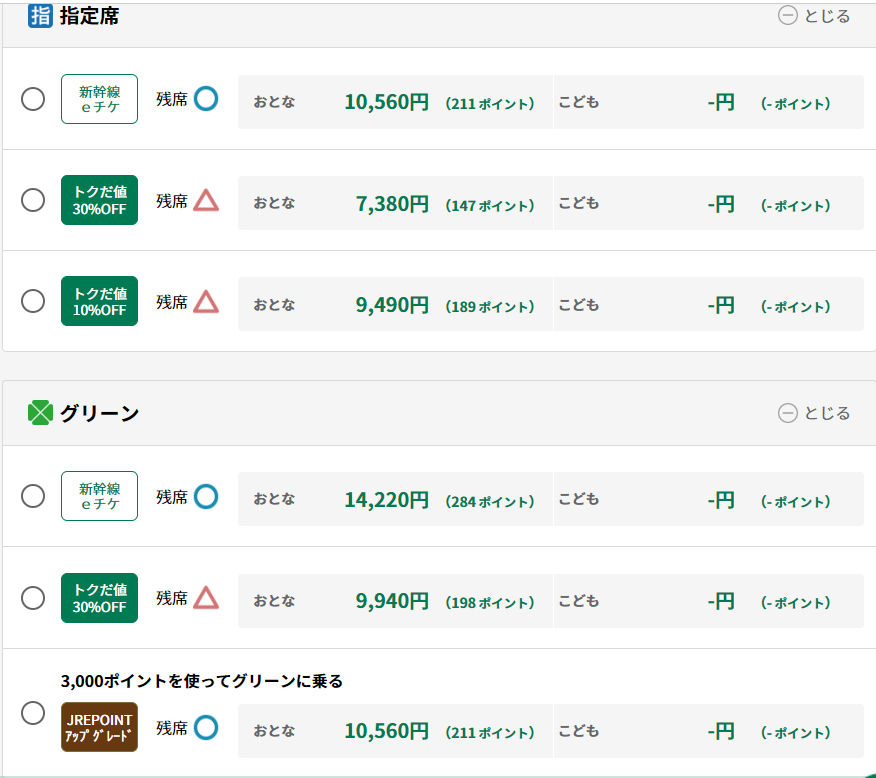Click the トクだ値 30%OFF badge for 7,380円
The width and height of the screenshot is (876, 778).
[x=99, y=200]
